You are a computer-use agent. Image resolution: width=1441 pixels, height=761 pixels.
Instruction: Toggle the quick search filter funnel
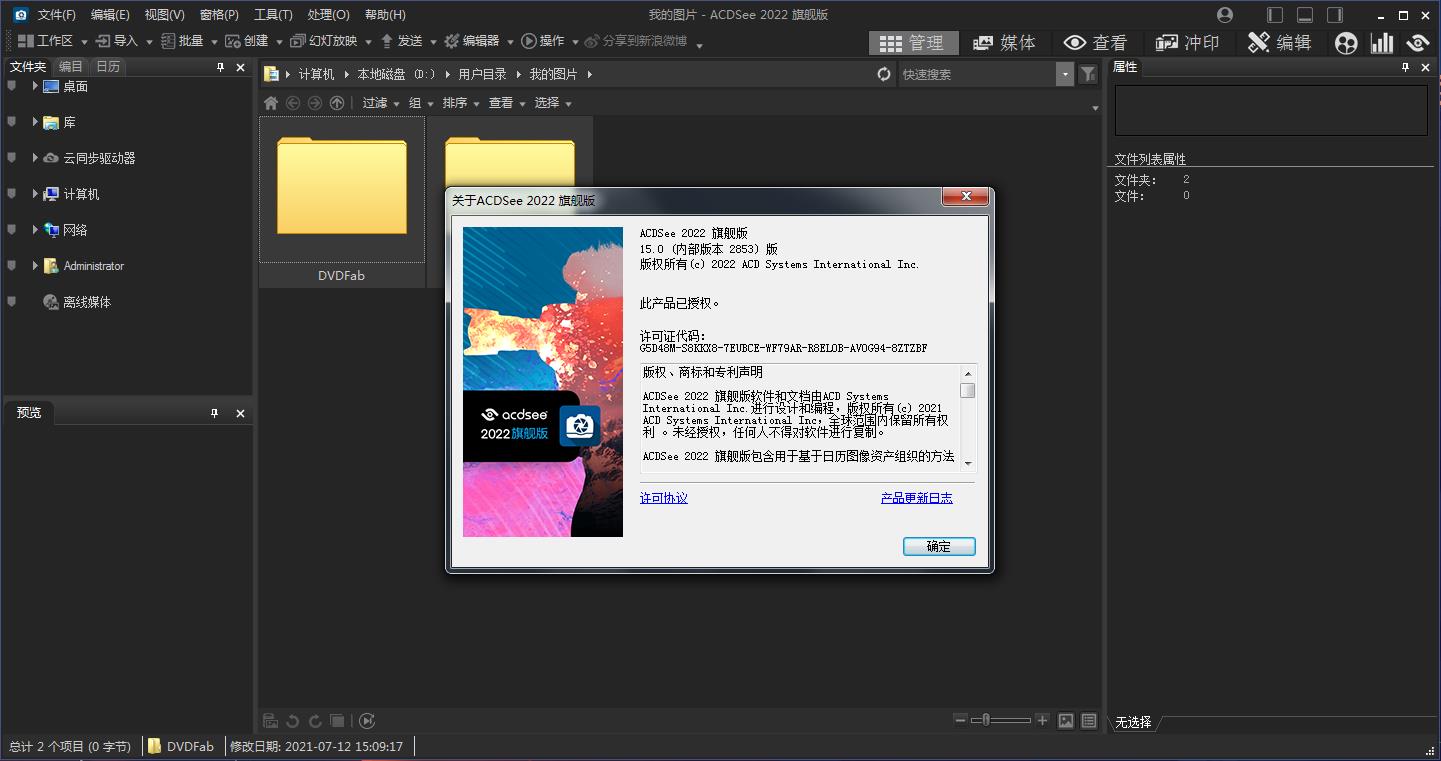pyautogui.click(x=1088, y=74)
